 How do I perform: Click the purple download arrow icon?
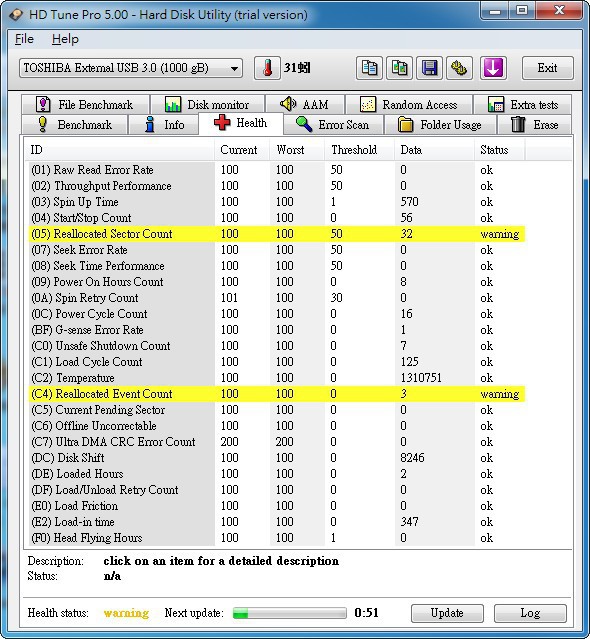pyautogui.click(x=493, y=68)
